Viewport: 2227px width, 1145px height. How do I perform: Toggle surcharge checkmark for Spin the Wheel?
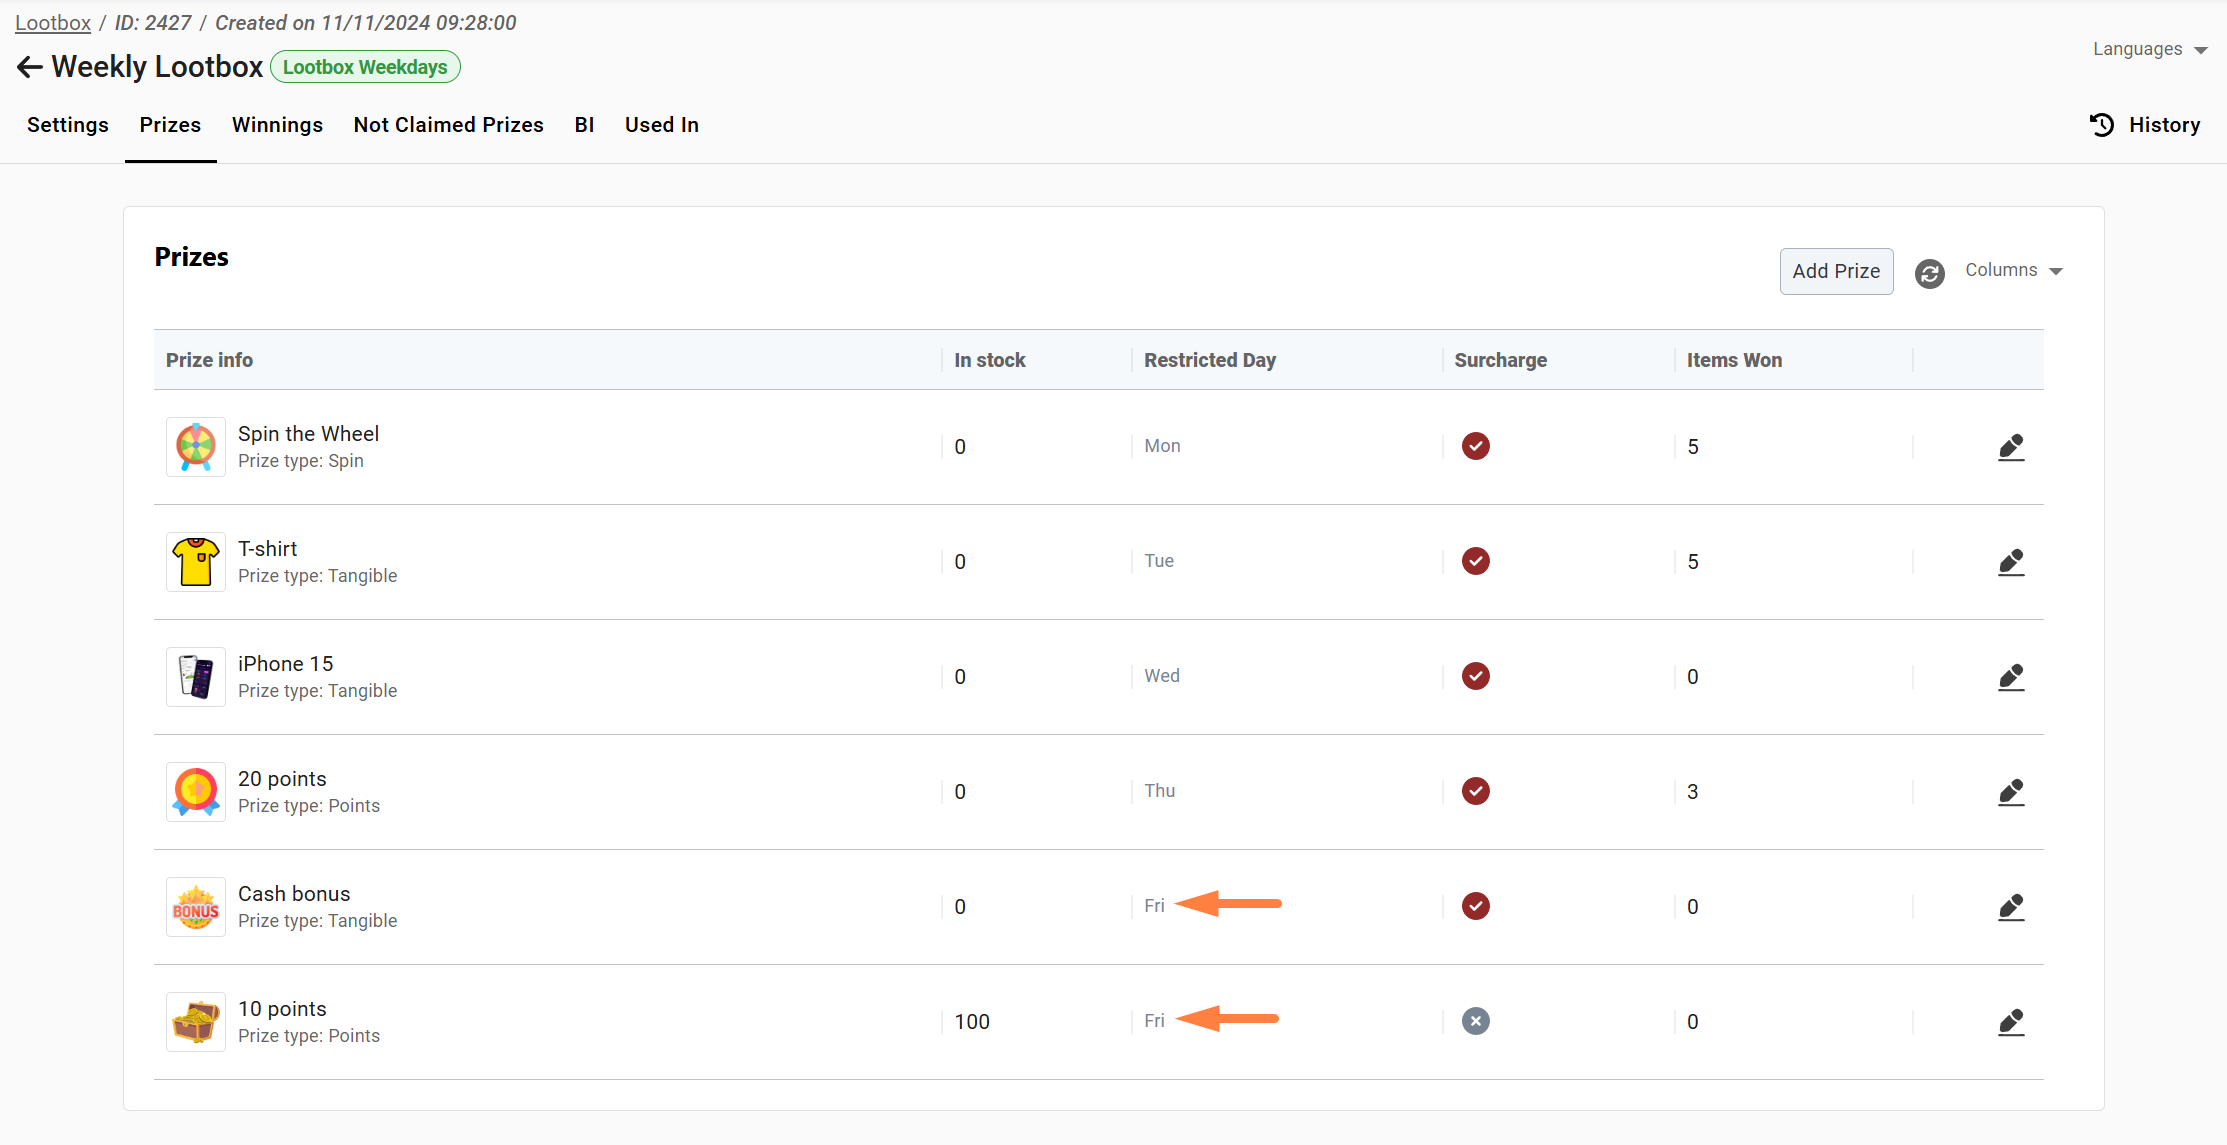tap(1475, 446)
